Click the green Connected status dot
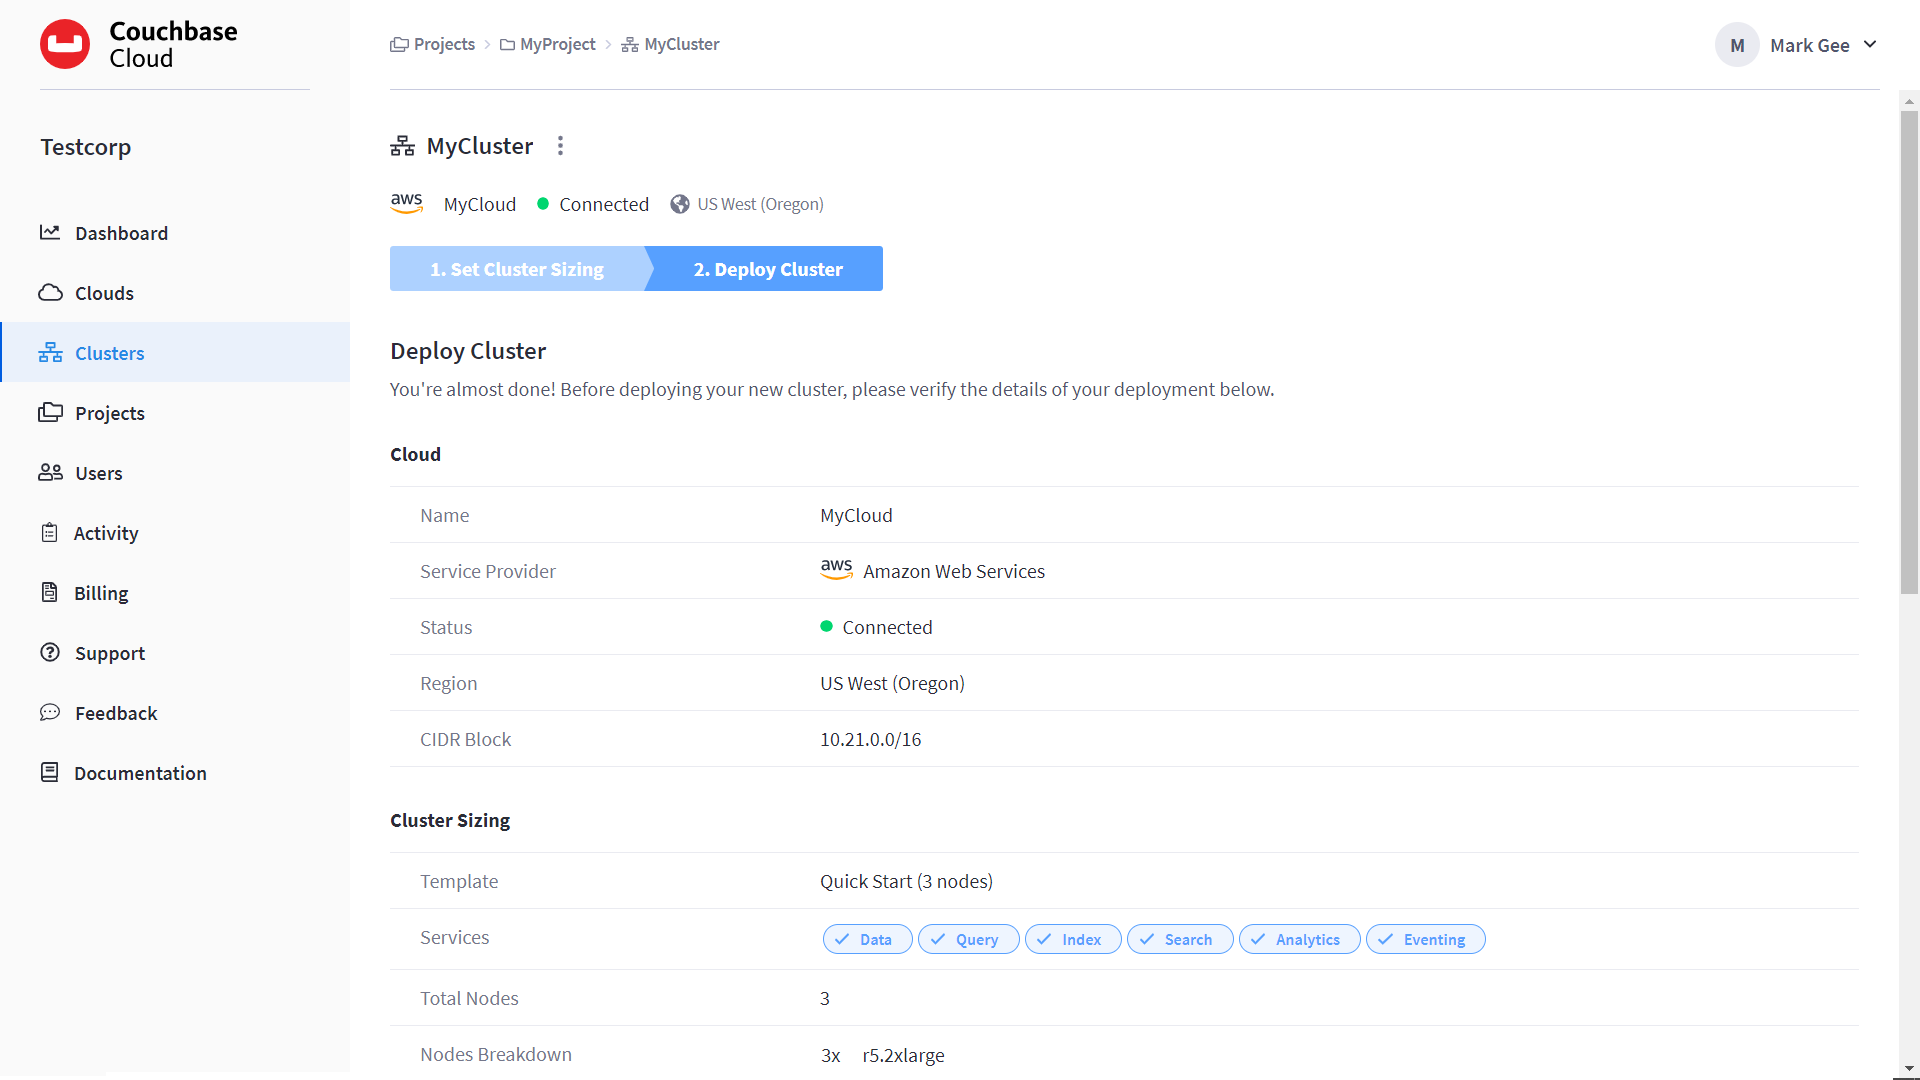The image size is (1920, 1080). coord(542,203)
